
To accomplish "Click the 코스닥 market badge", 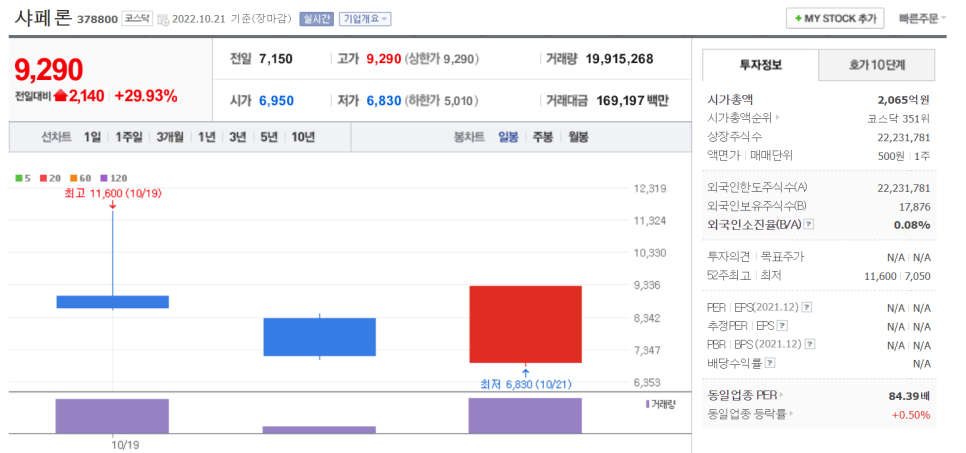I will pyautogui.click(x=138, y=19).
